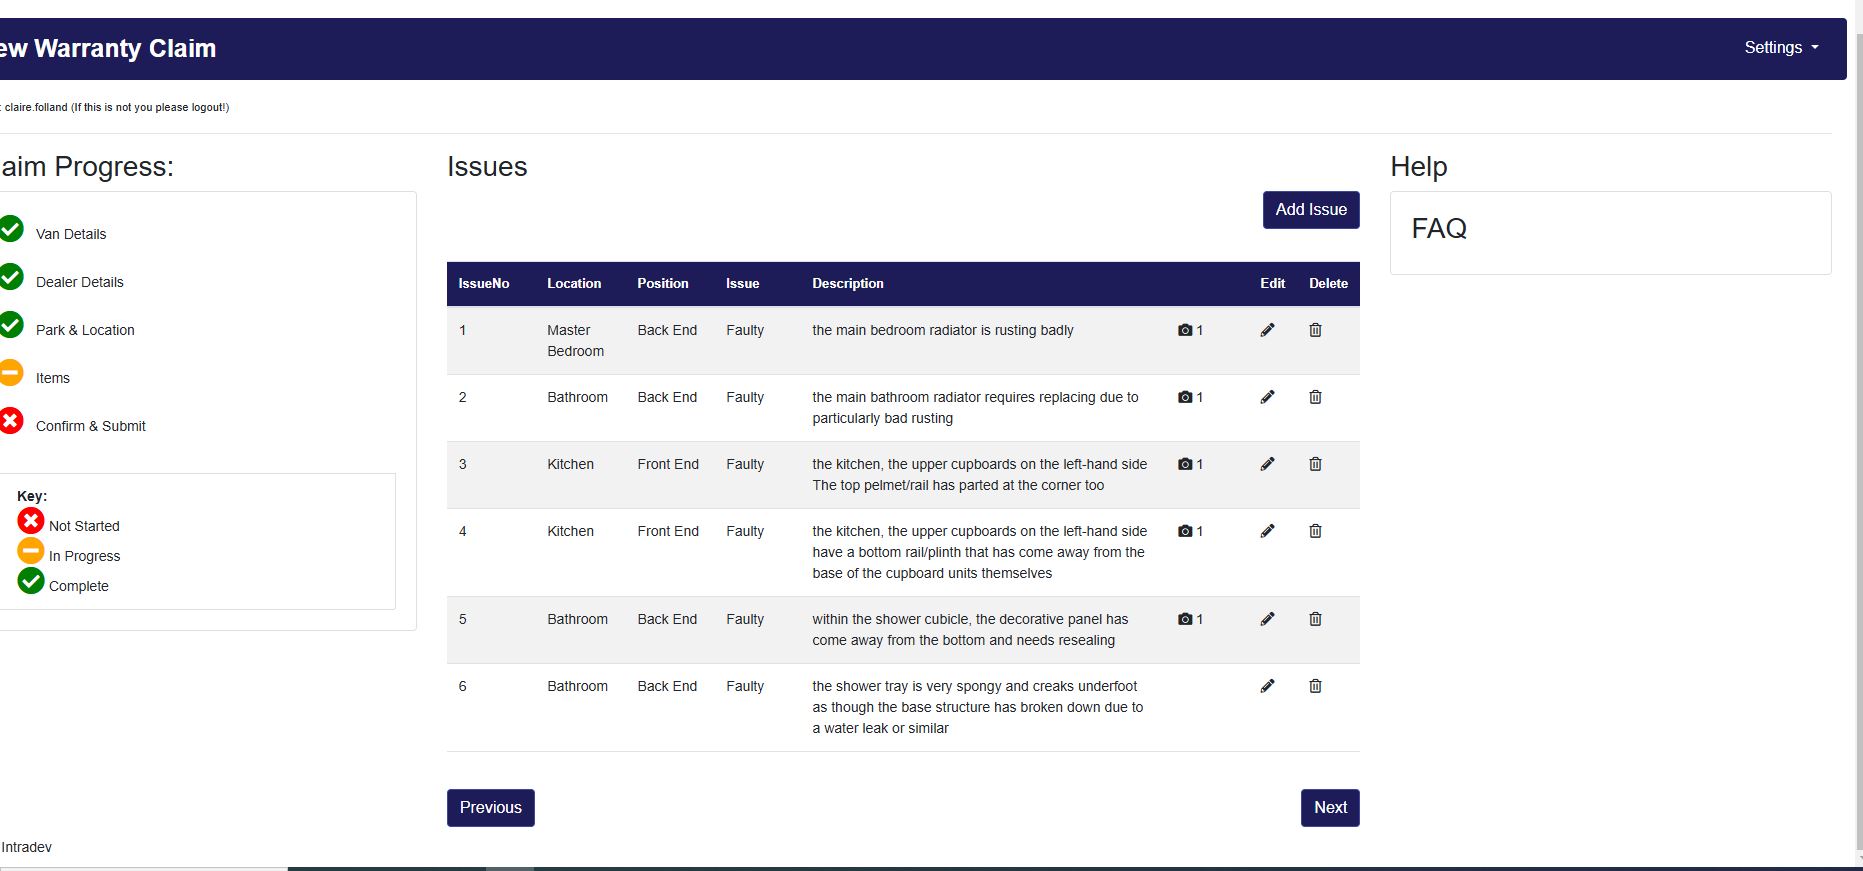
Task: Expand the Settings dropdown
Action: 1780,48
